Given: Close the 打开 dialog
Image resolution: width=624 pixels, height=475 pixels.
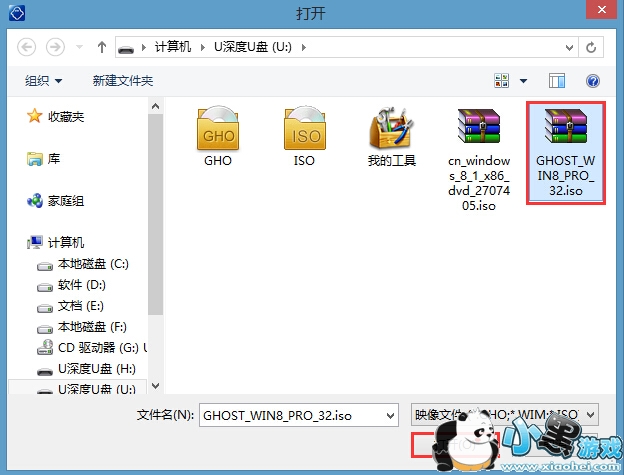Looking at the screenshot, I should [602, 9].
